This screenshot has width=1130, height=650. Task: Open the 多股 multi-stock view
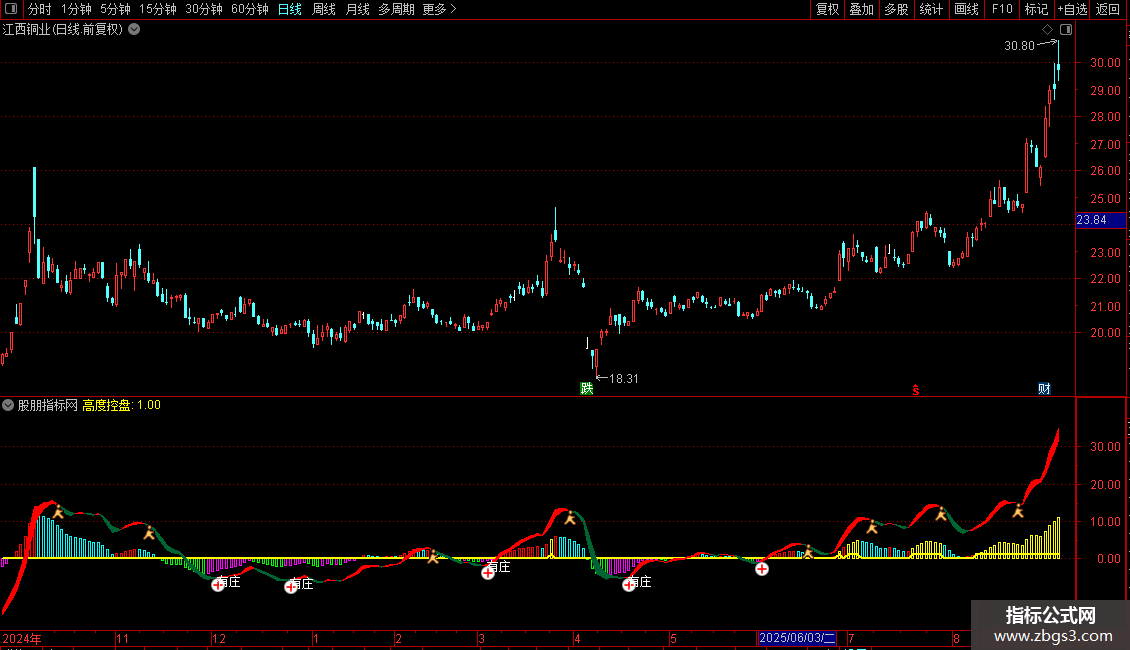click(896, 9)
